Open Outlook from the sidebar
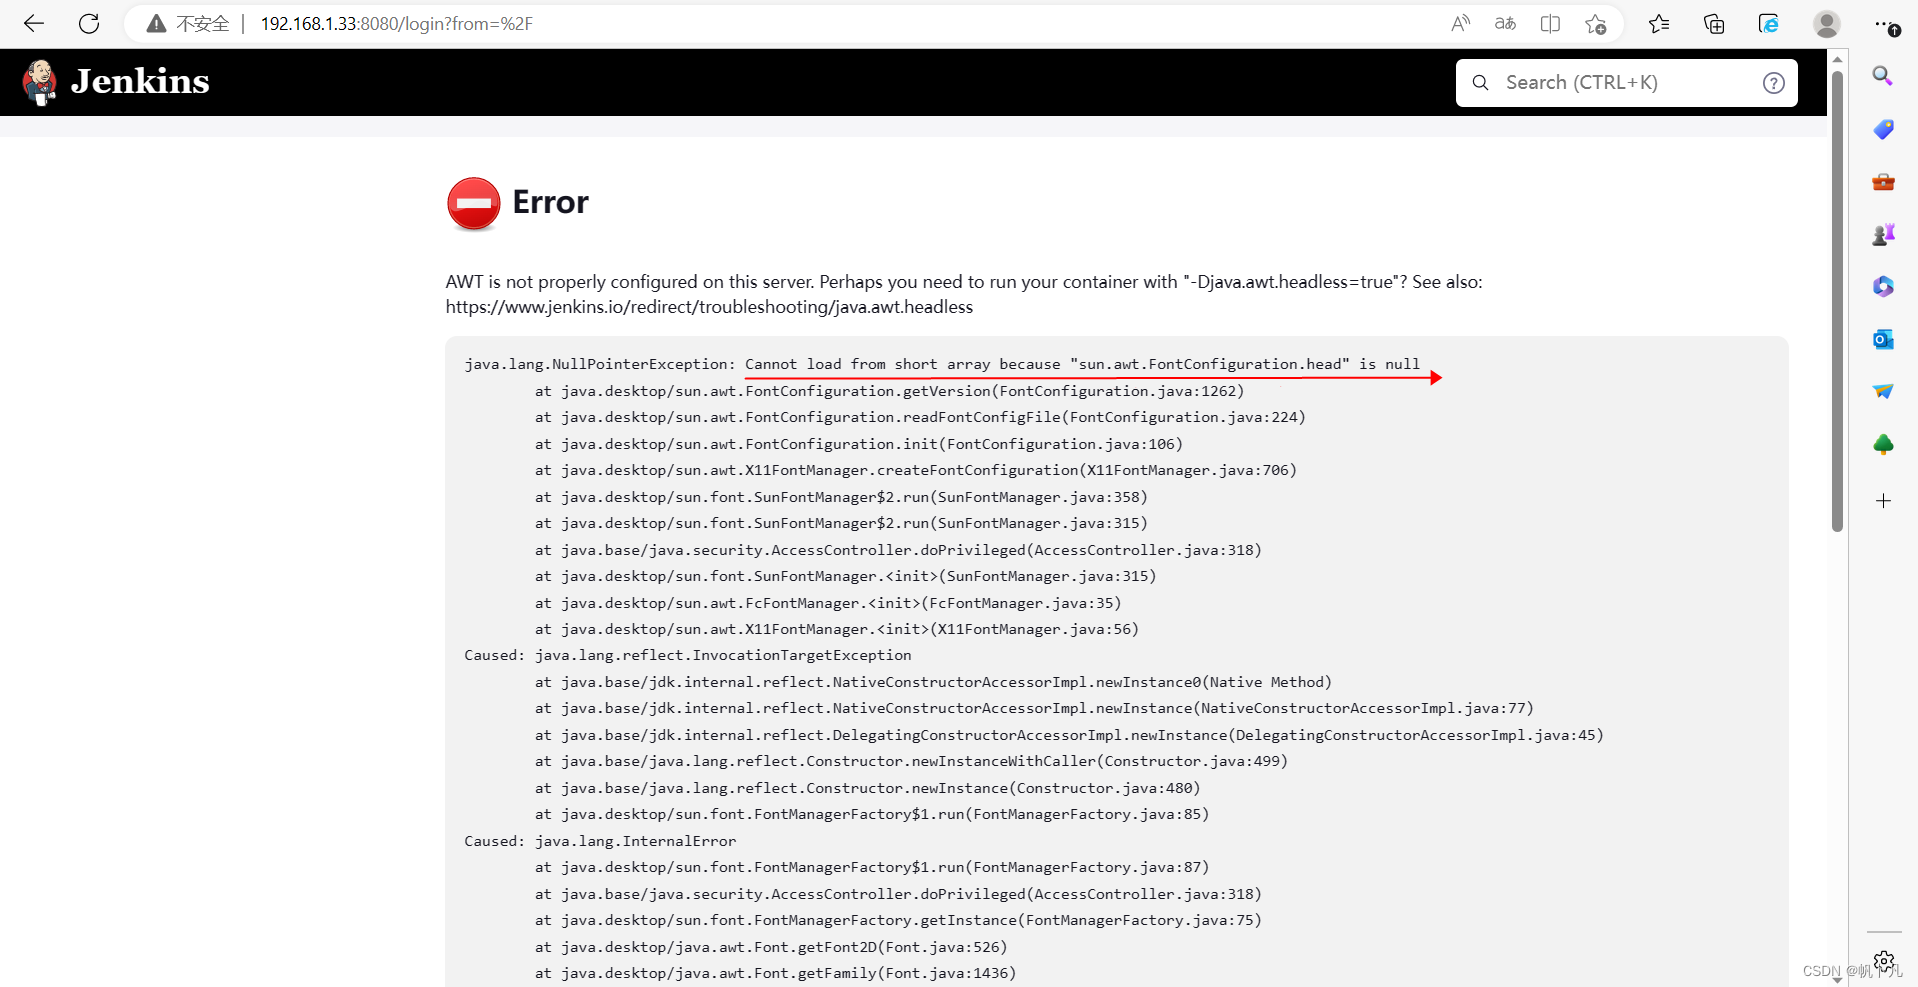The width and height of the screenshot is (1918, 987). click(x=1884, y=339)
